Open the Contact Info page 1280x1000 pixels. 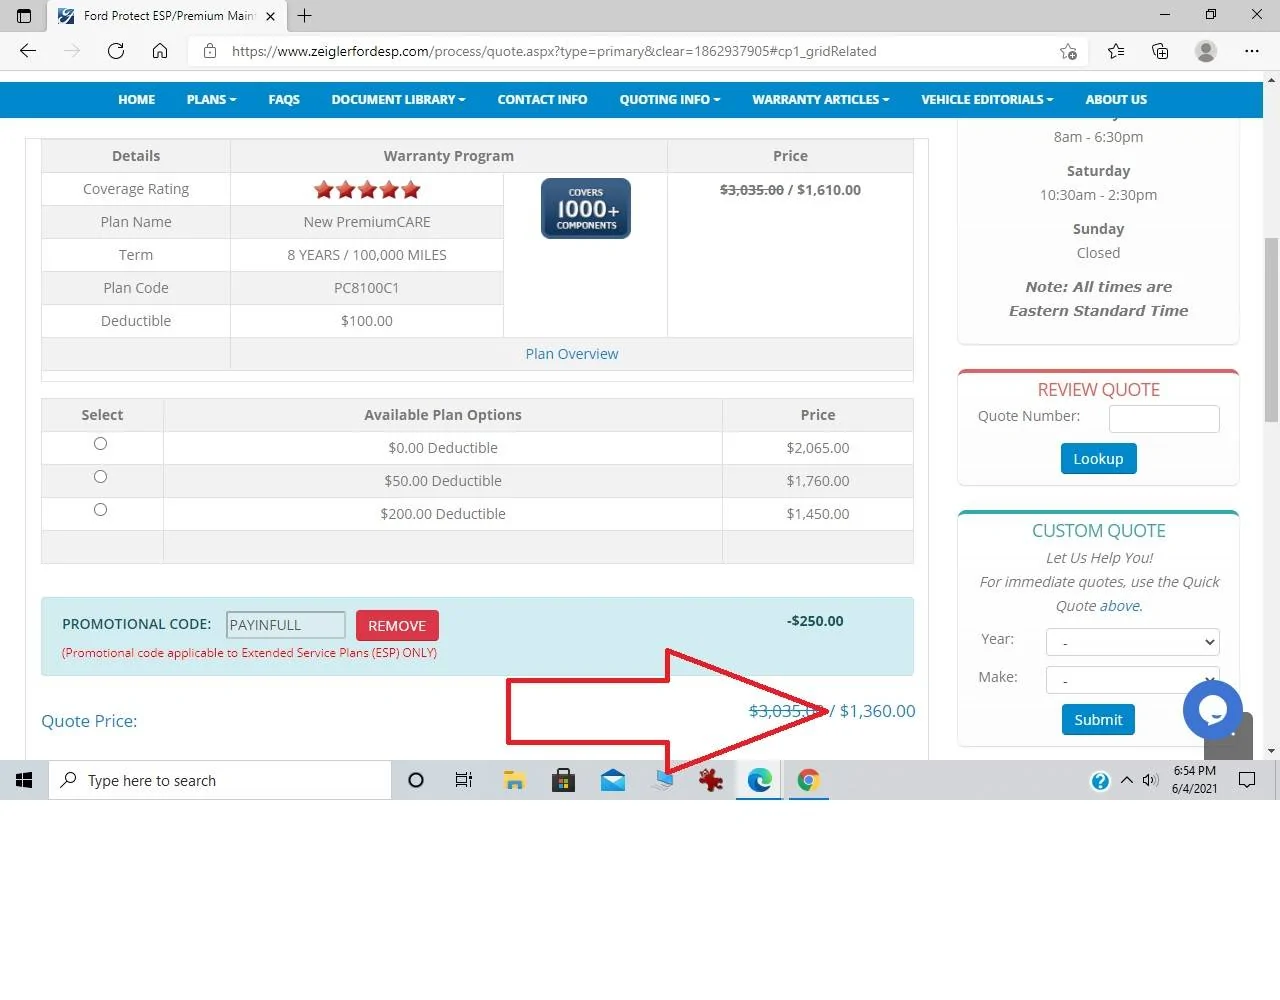[542, 100]
